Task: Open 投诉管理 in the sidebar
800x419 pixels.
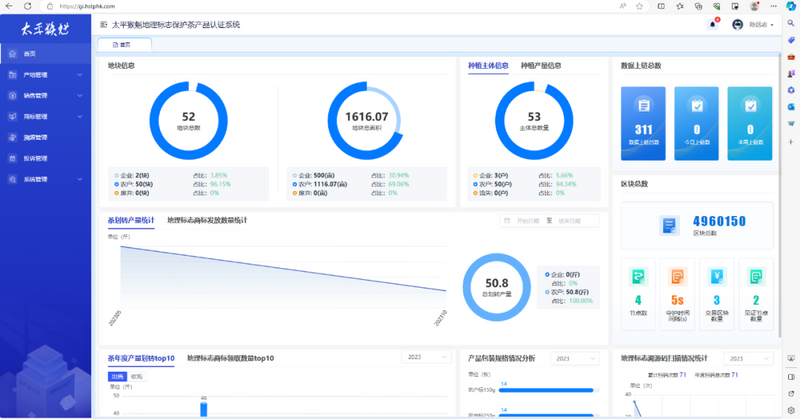Action: click(x=36, y=158)
